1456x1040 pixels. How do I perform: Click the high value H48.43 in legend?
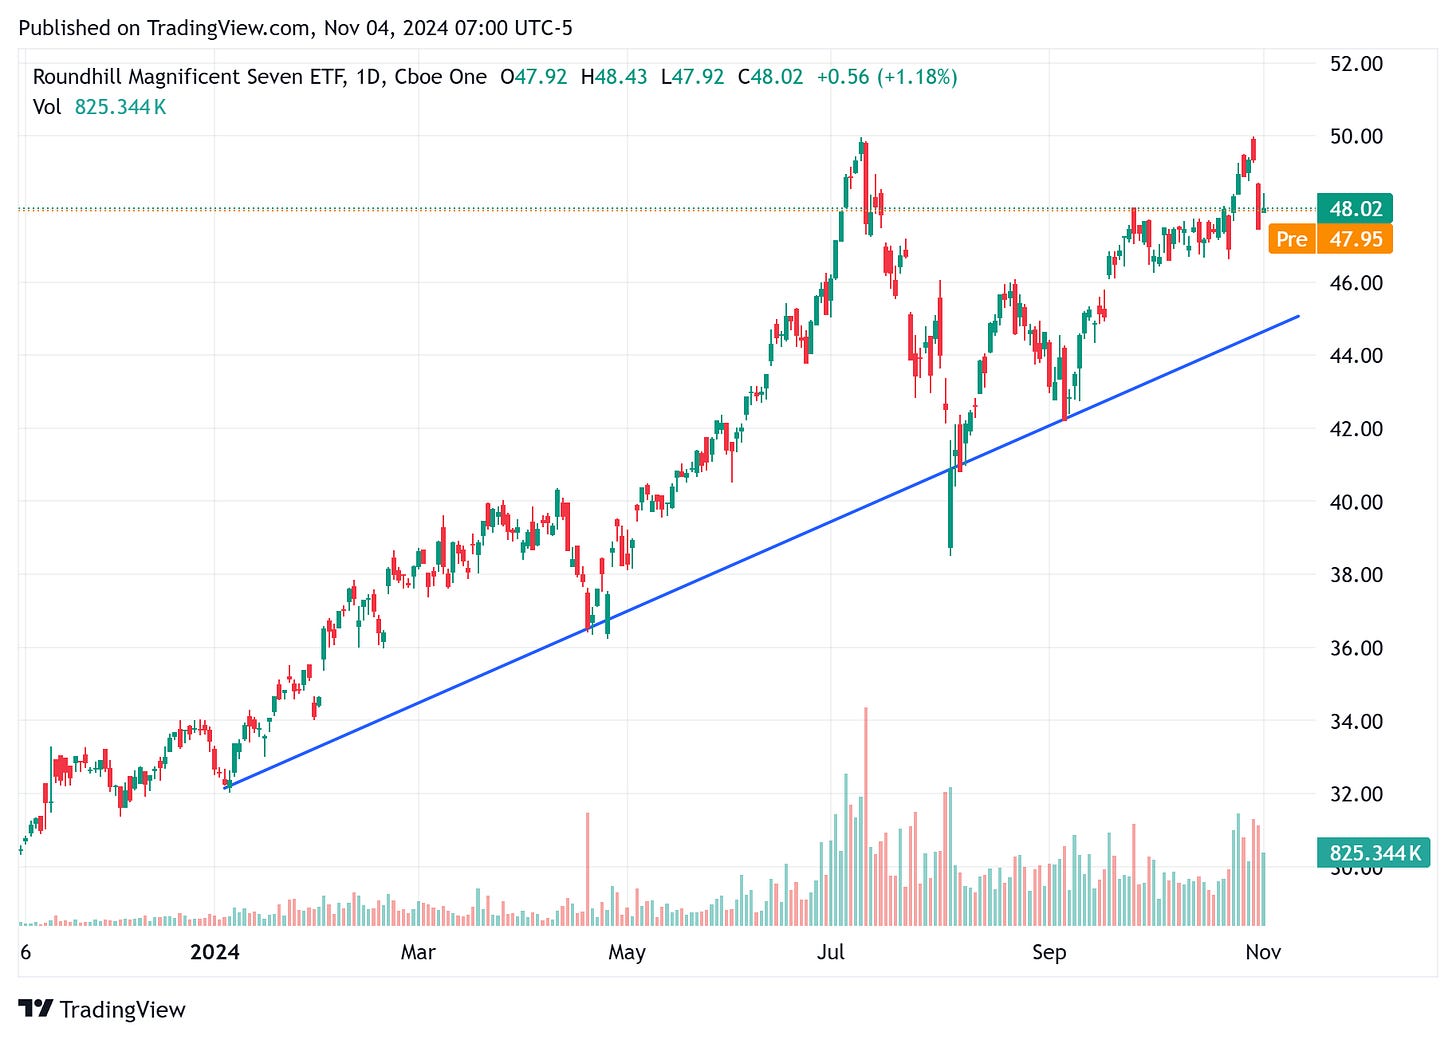pyautogui.click(x=614, y=76)
